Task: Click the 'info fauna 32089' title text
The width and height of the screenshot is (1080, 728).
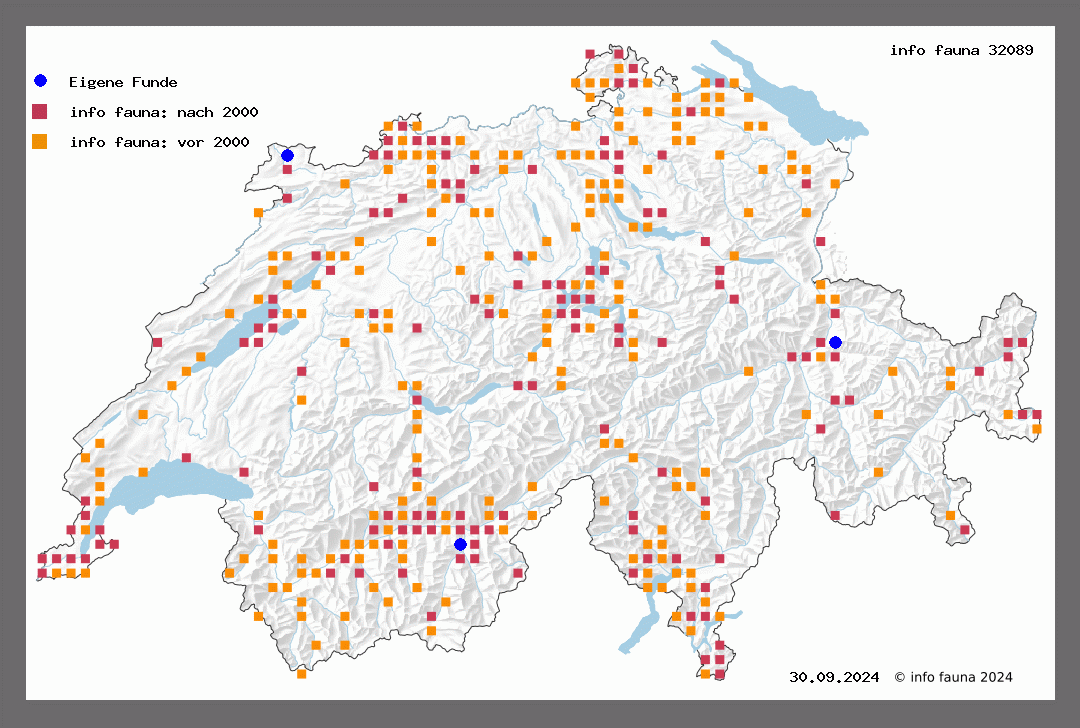Action: pyautogui.click(x=961, y=50)
